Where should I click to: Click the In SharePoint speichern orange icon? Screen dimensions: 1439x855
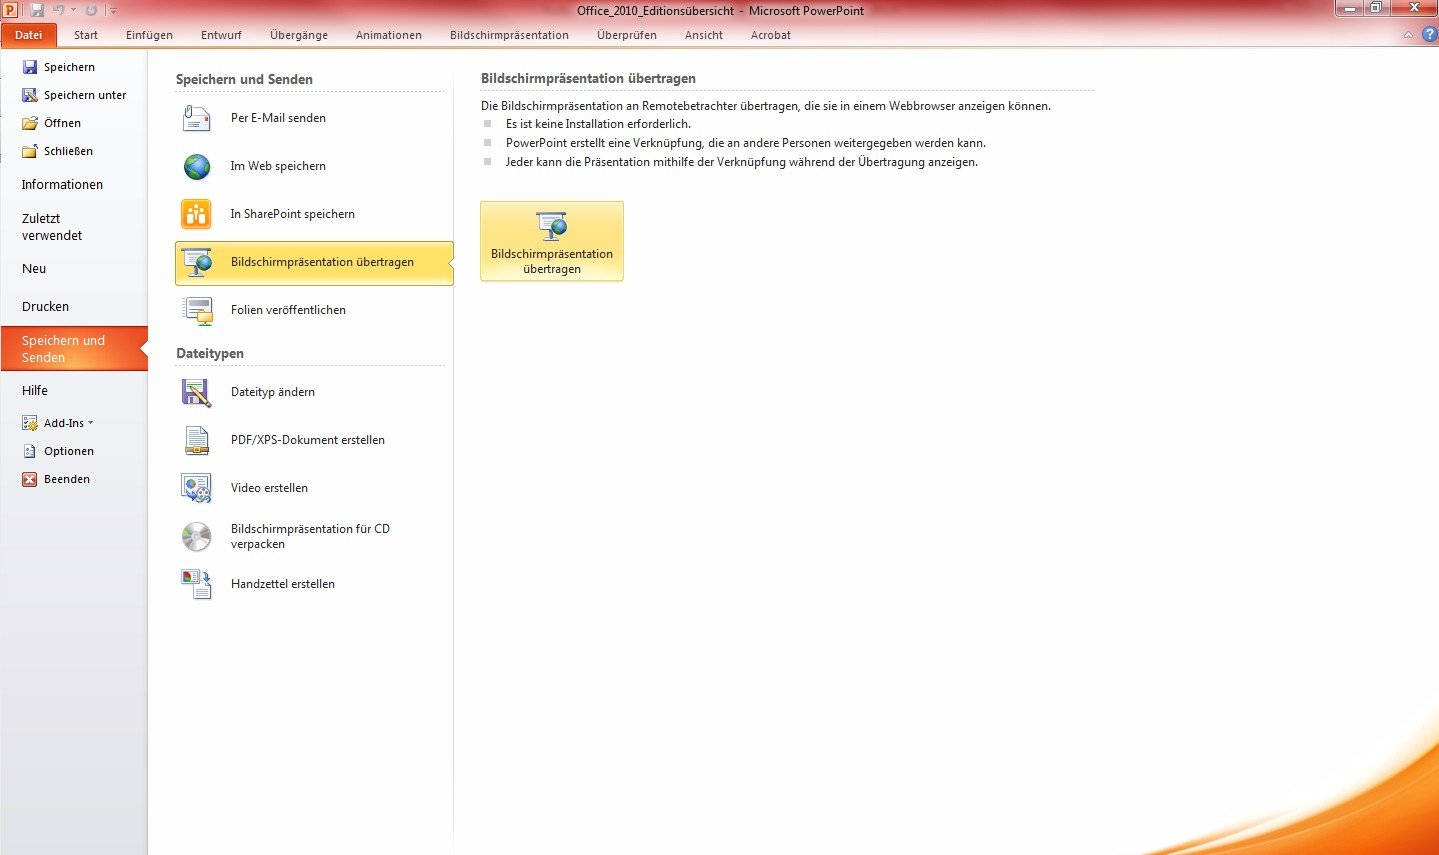197,214
